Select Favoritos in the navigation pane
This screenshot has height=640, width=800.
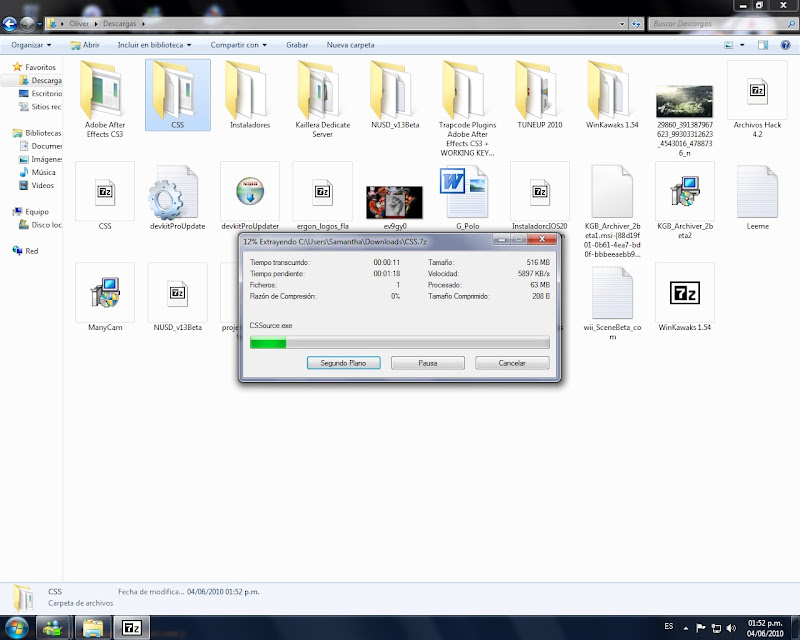coord(34,67)
